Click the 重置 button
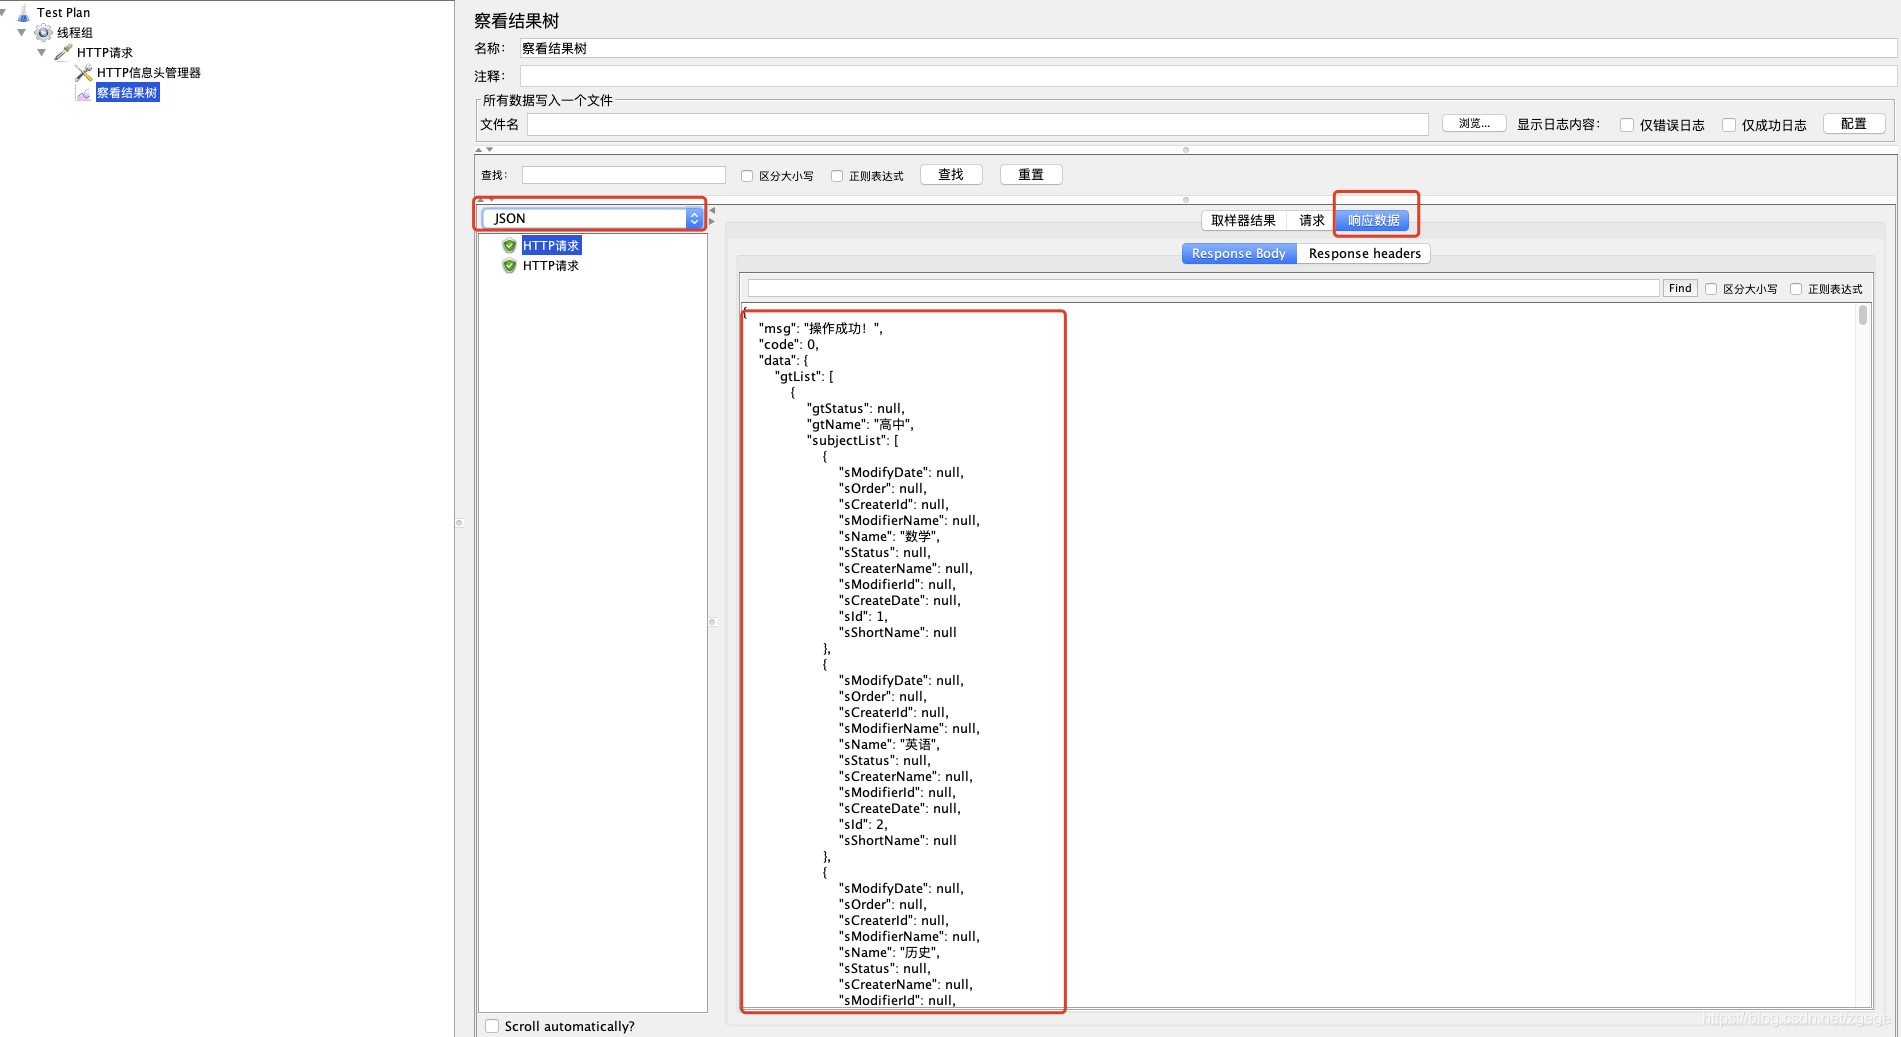1901x1037 pixels. pos(1031,175)
